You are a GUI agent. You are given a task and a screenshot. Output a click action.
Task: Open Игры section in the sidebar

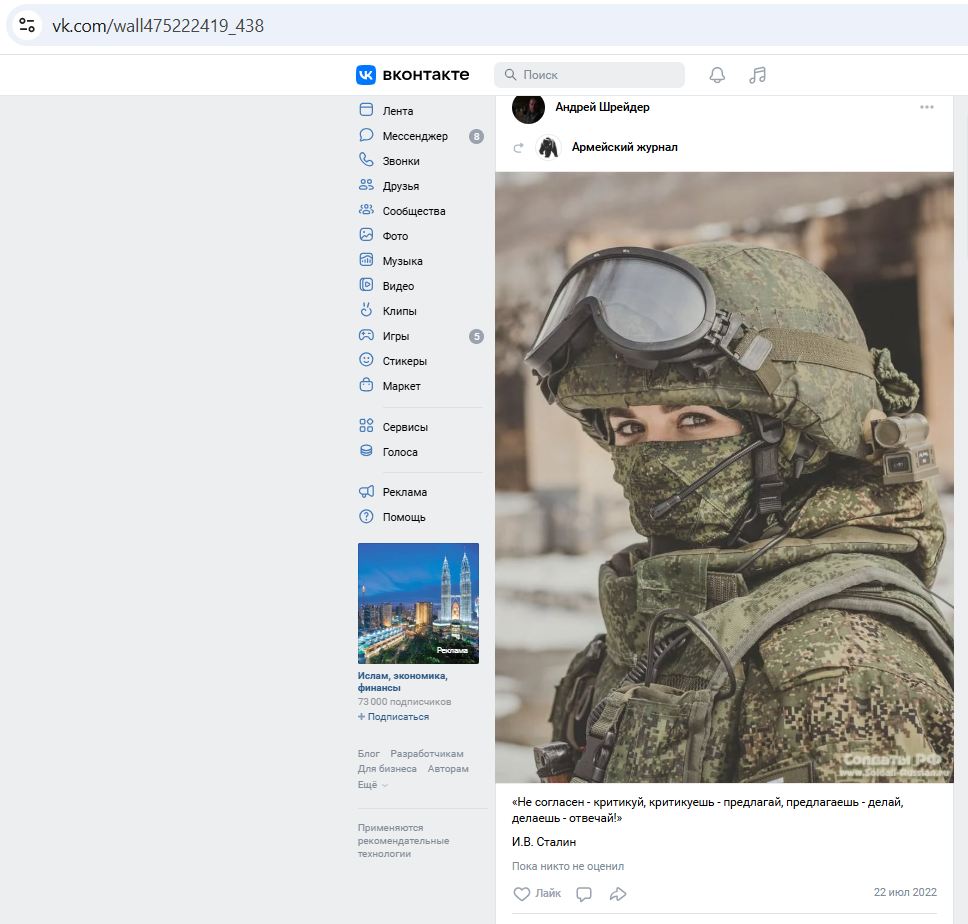tap(395, 336)
